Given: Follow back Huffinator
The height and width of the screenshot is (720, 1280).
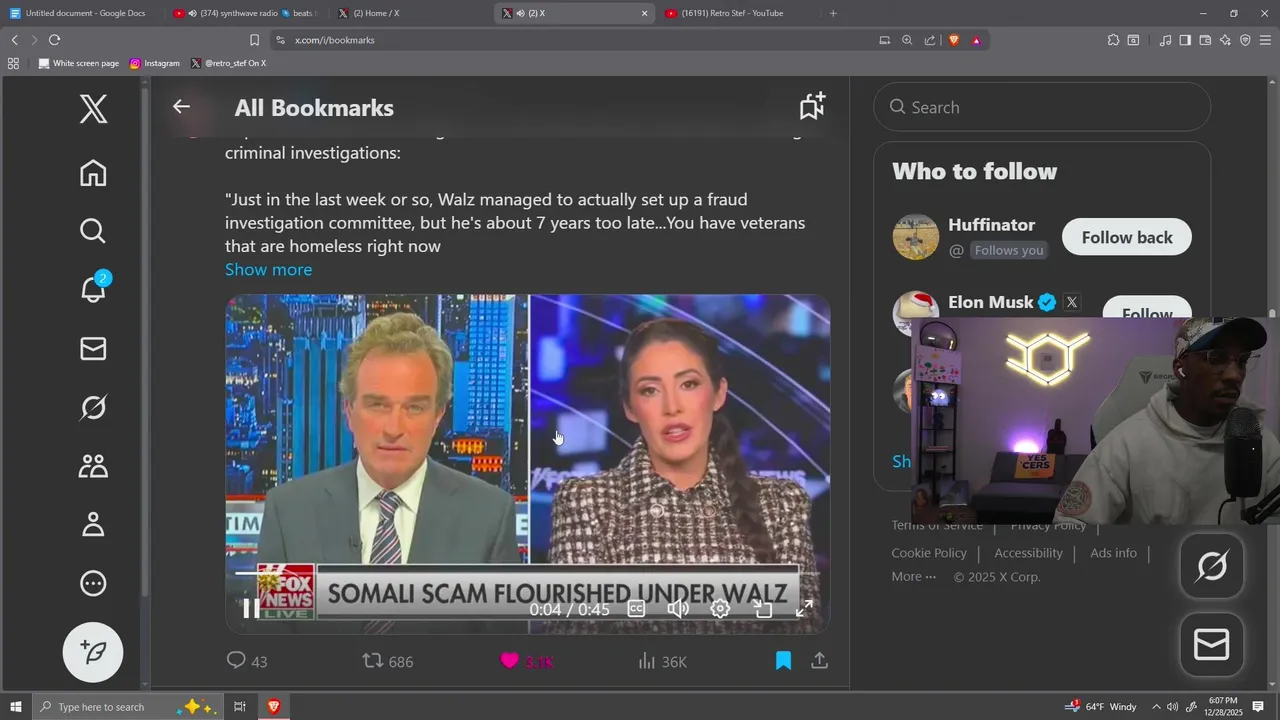Looking at the screenshot, I should pos(1127,237).
